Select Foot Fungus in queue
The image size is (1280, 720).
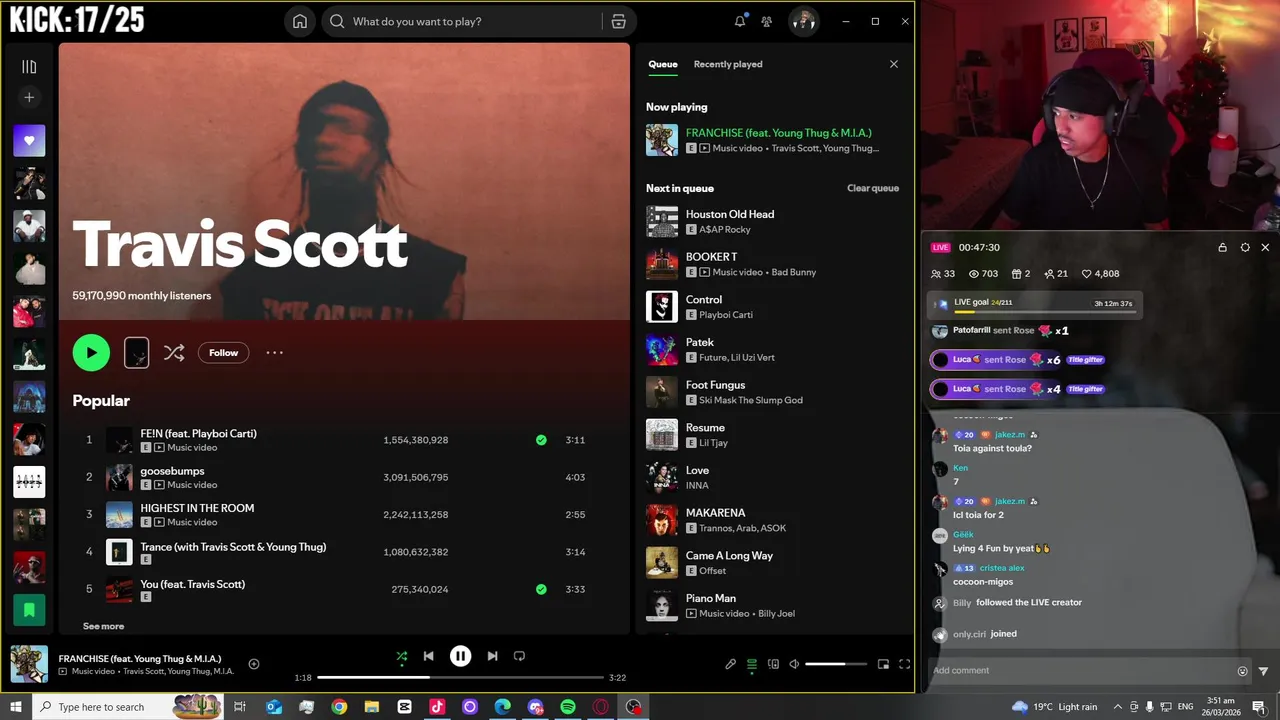[772, 392]
